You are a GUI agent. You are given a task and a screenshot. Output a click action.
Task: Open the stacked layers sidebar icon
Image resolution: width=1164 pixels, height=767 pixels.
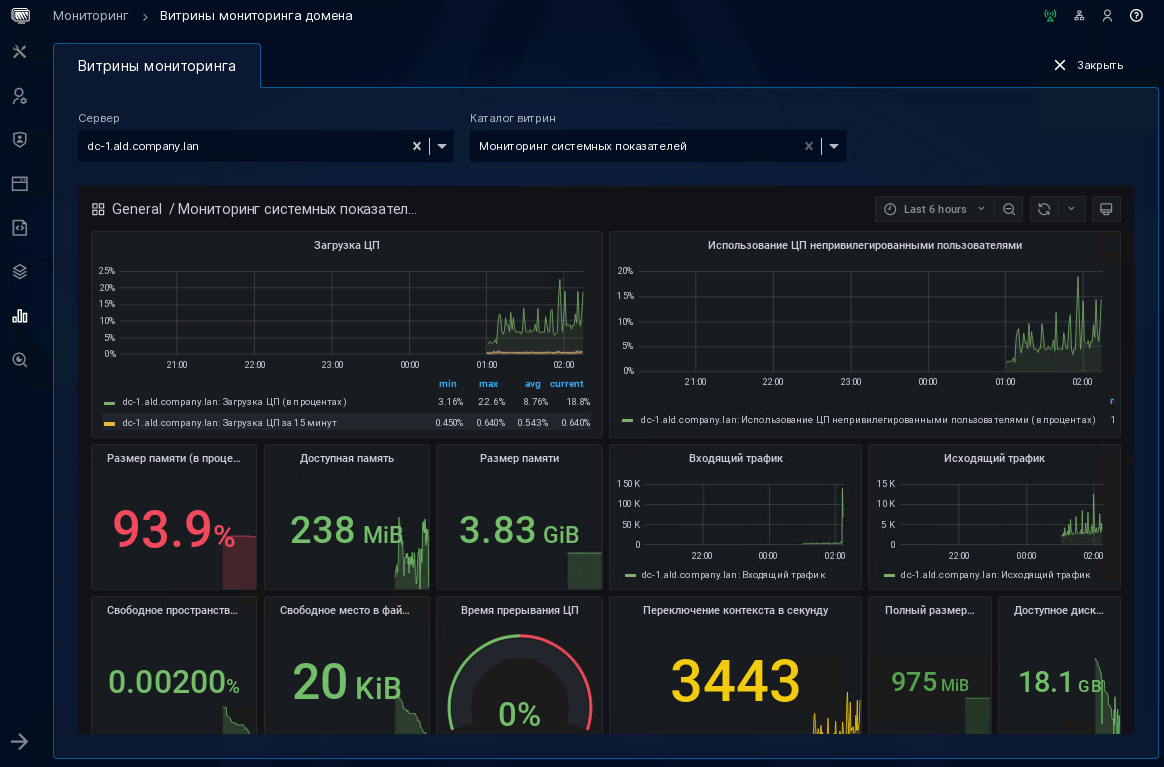click(20, 272)
